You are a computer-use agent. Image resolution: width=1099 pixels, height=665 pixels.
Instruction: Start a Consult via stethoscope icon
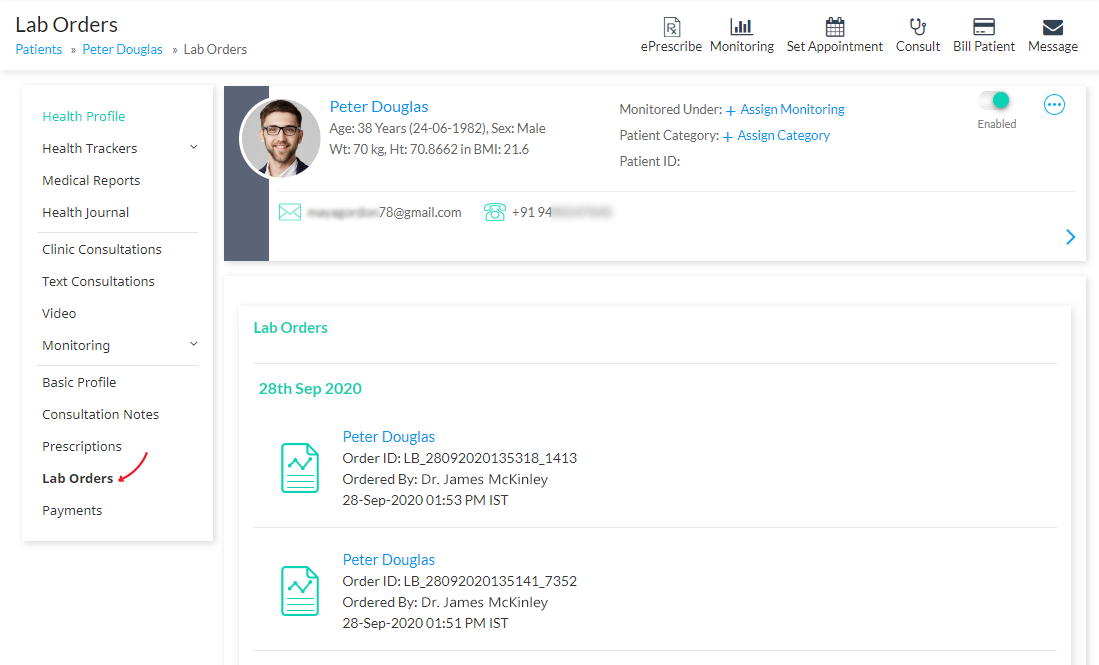coord(917,27)
